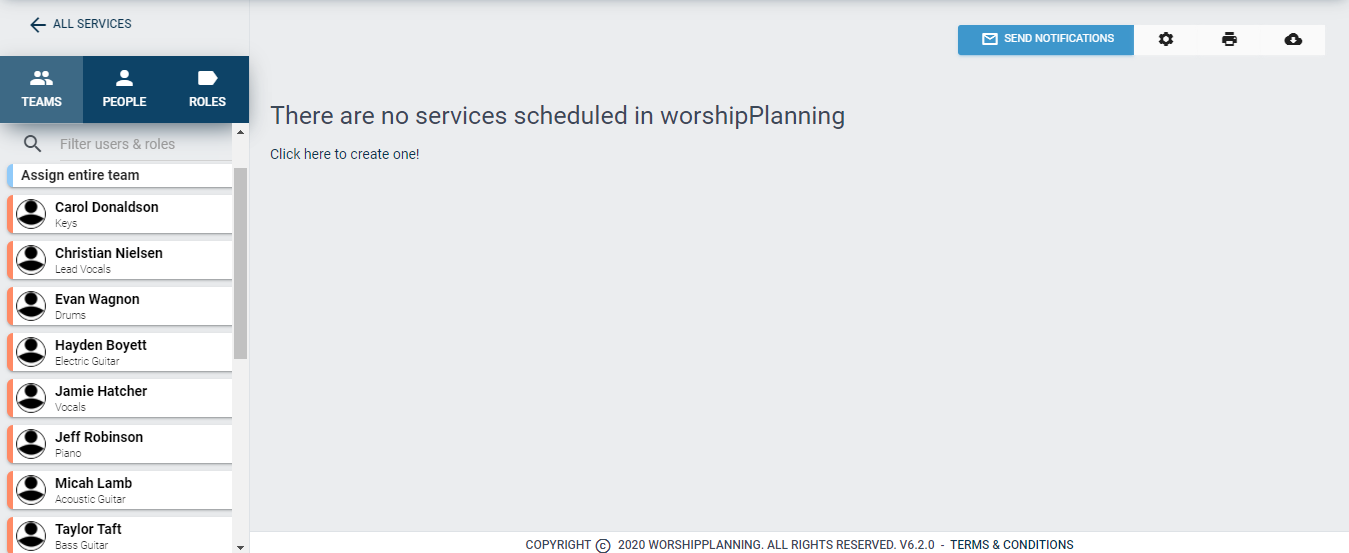1349x553 pixels.
Task: Send notifications to the team
Action: (x=1046, y=39)
